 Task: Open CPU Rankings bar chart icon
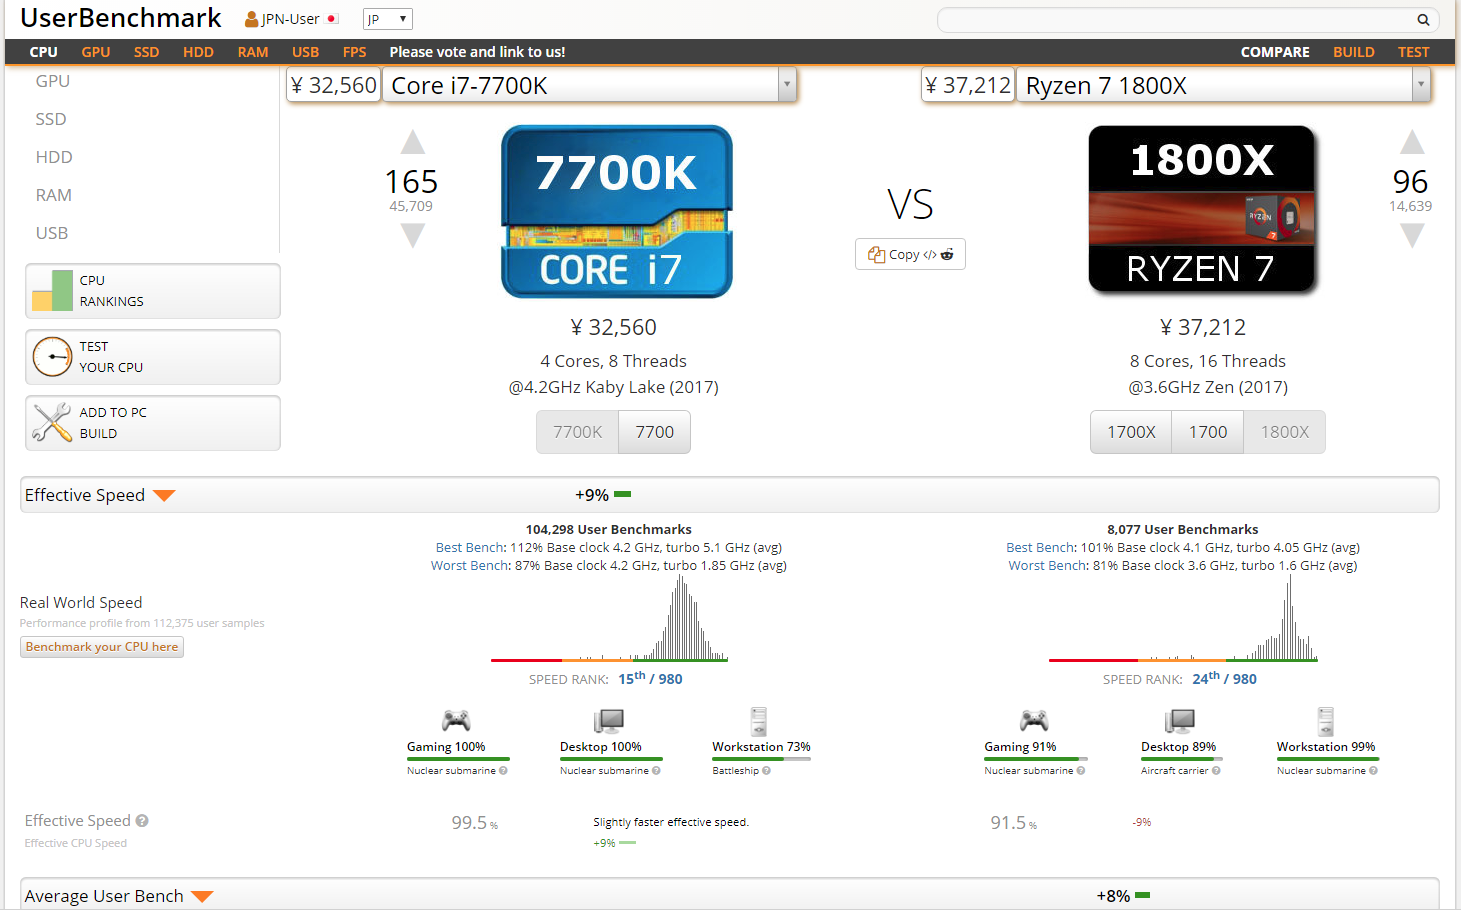click(x=52, y=291)
